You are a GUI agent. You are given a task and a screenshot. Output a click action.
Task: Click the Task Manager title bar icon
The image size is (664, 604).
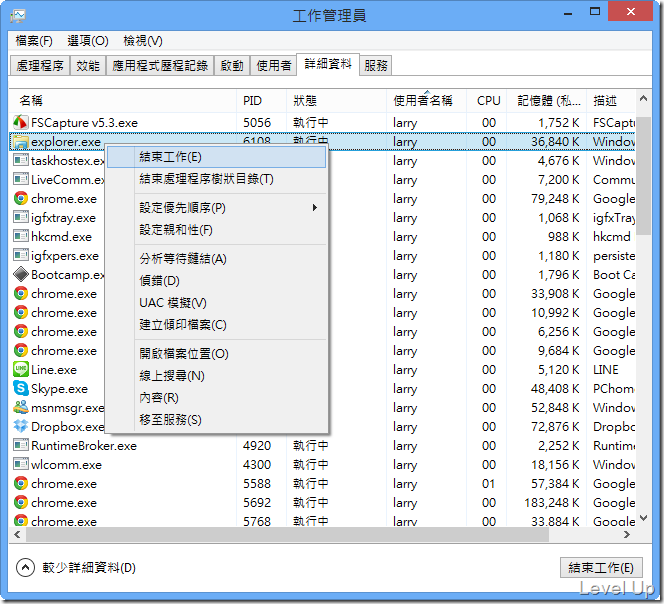point(18,16)
